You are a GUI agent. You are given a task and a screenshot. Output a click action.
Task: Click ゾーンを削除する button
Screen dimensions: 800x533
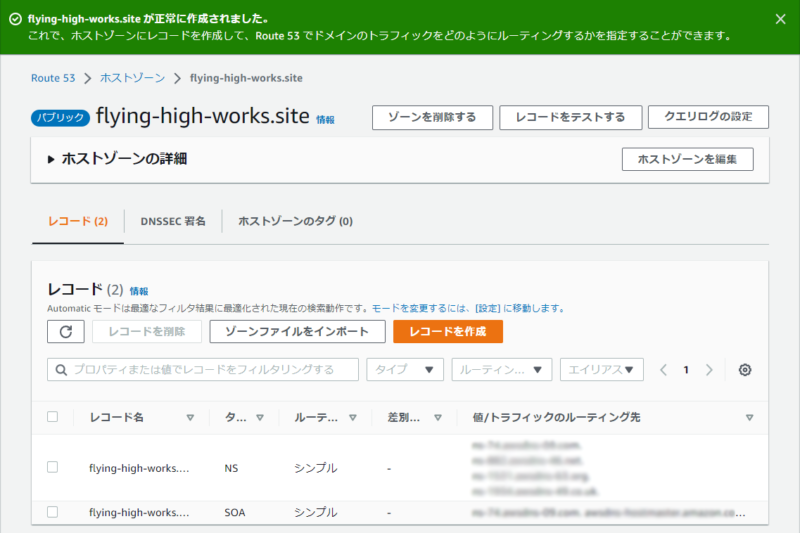click(432, 117)
